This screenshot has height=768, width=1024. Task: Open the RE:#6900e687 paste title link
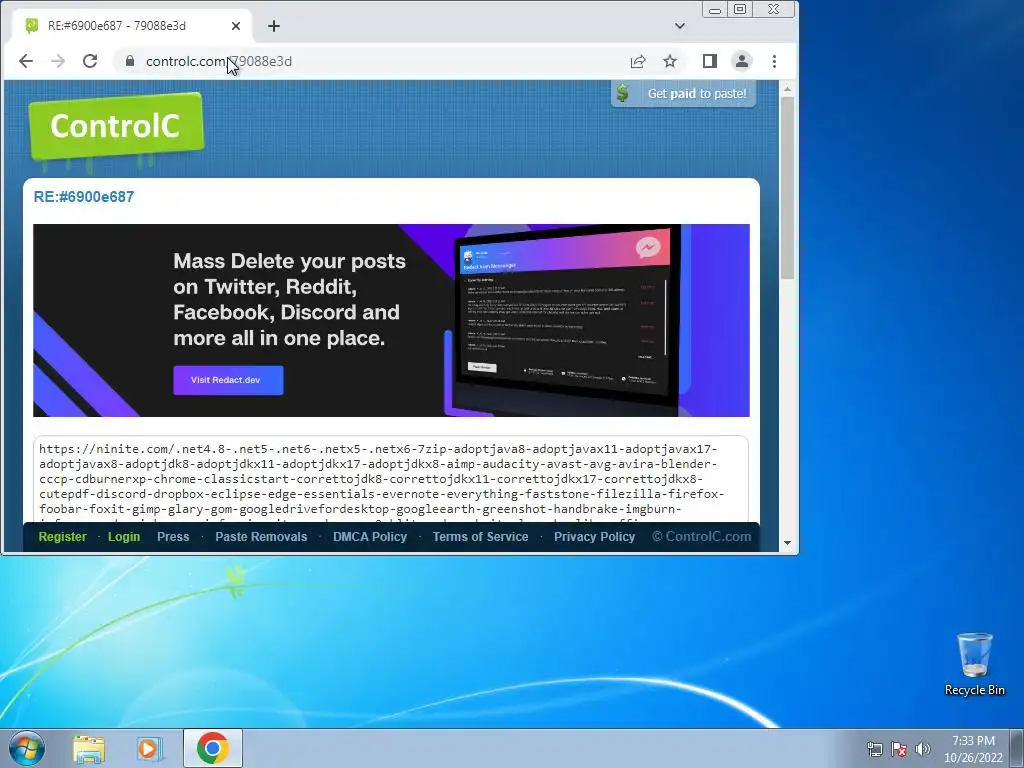84,197
